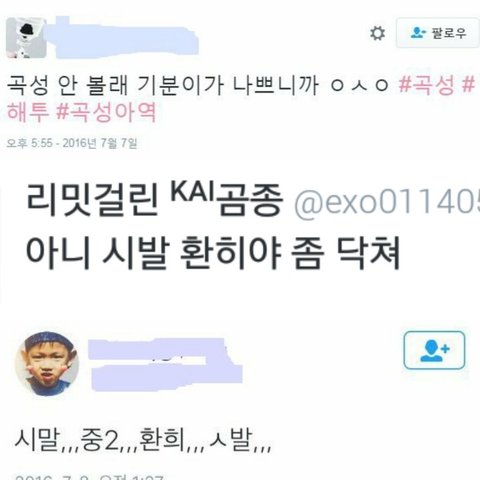Click the second # hashtag at line end
480x480 pixels.
[x=468, y=85]
